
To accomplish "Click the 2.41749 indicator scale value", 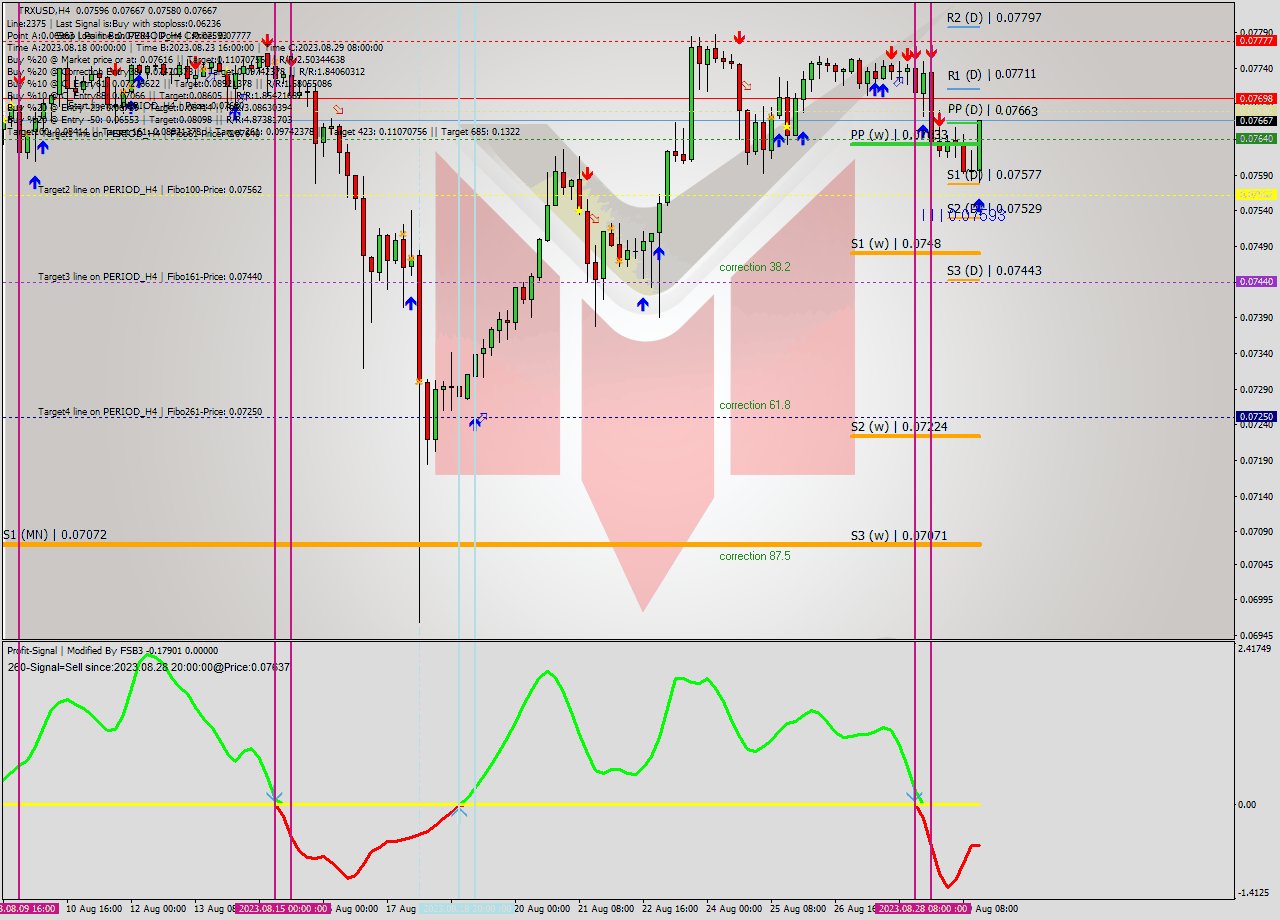I will (x=1257, y=649).
